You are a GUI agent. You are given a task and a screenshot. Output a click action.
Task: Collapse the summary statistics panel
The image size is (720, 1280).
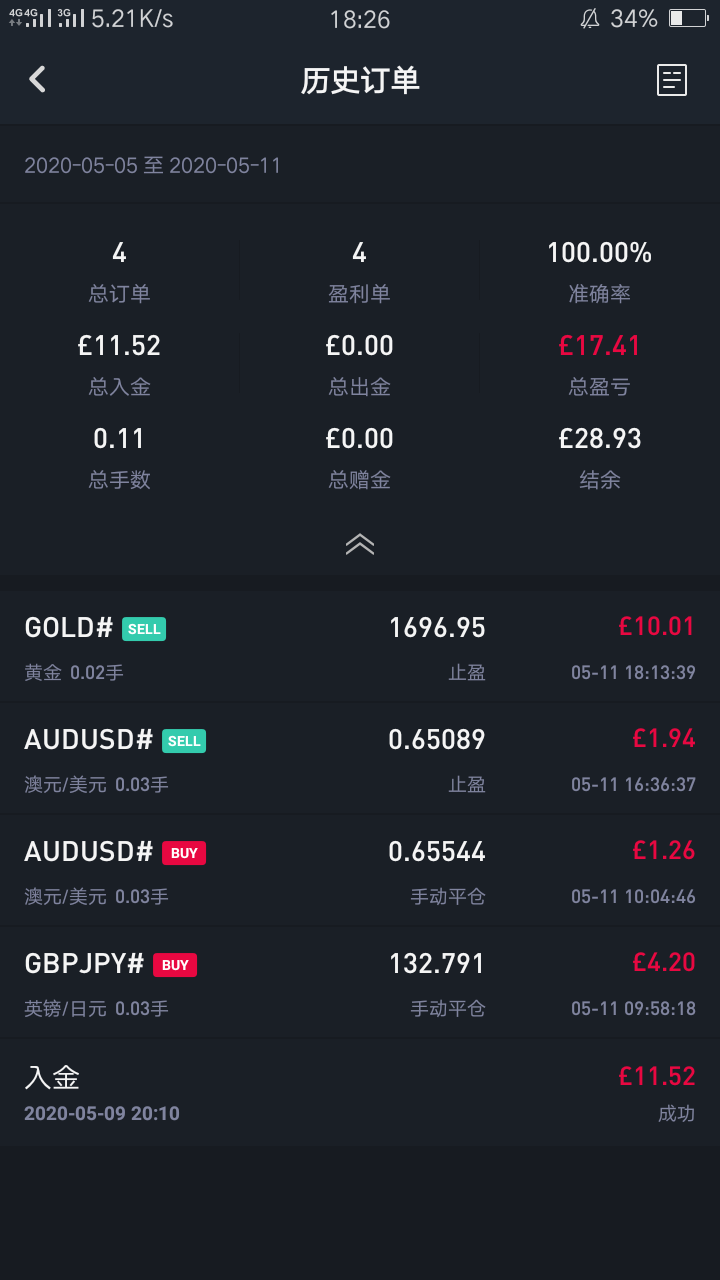click(x=360, y=544)
